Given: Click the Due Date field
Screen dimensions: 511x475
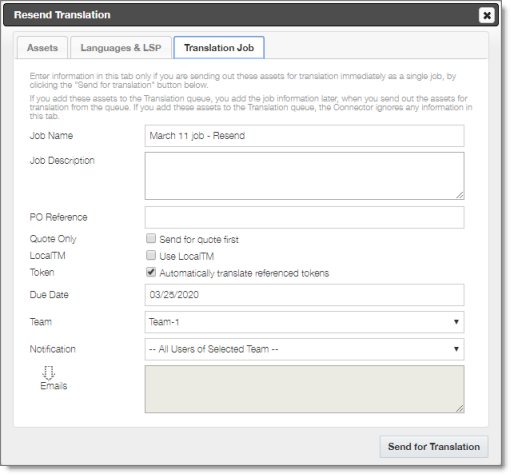Looking at the screenshot, I should tap(304, 295).
